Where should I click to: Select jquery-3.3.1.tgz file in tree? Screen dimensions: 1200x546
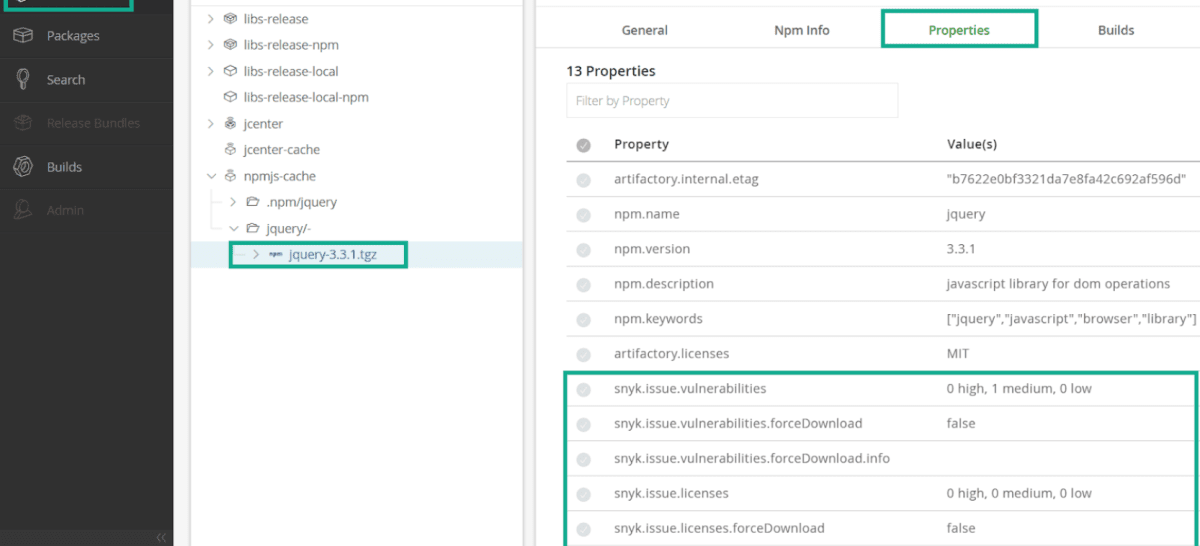pyautogui.click(x=333, y=254)
